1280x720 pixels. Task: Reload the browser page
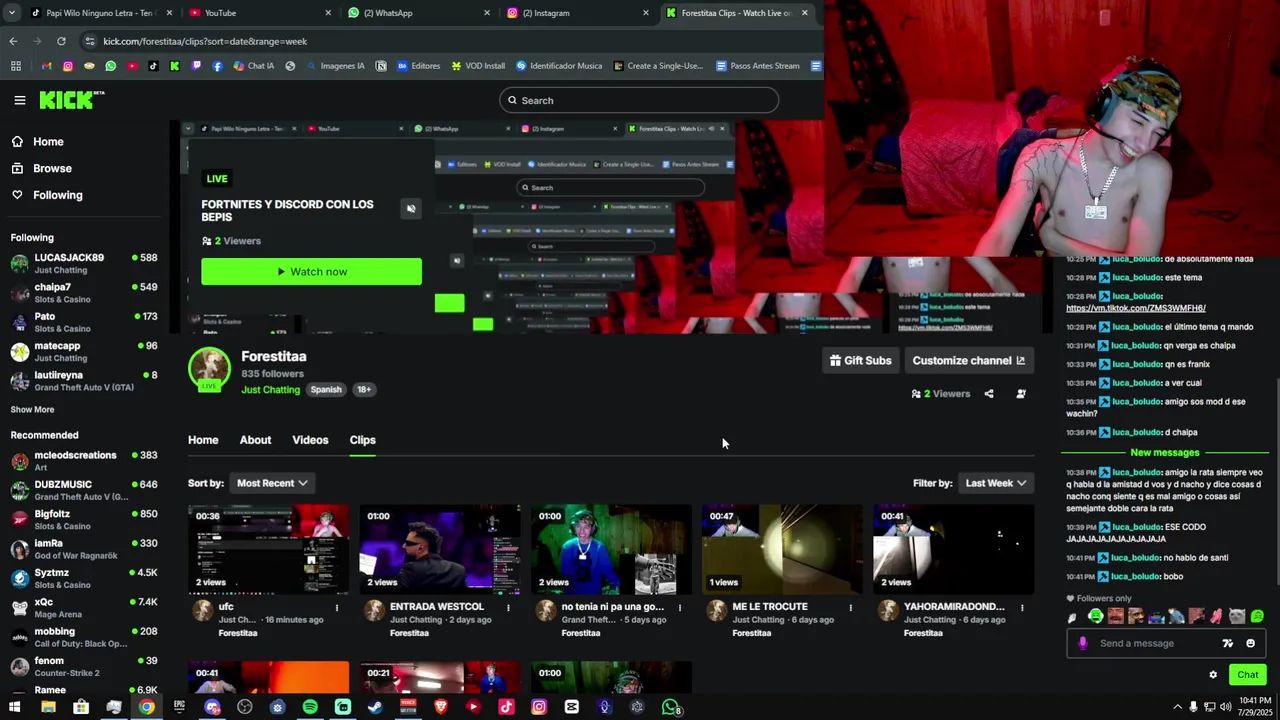tap(61, 41)
